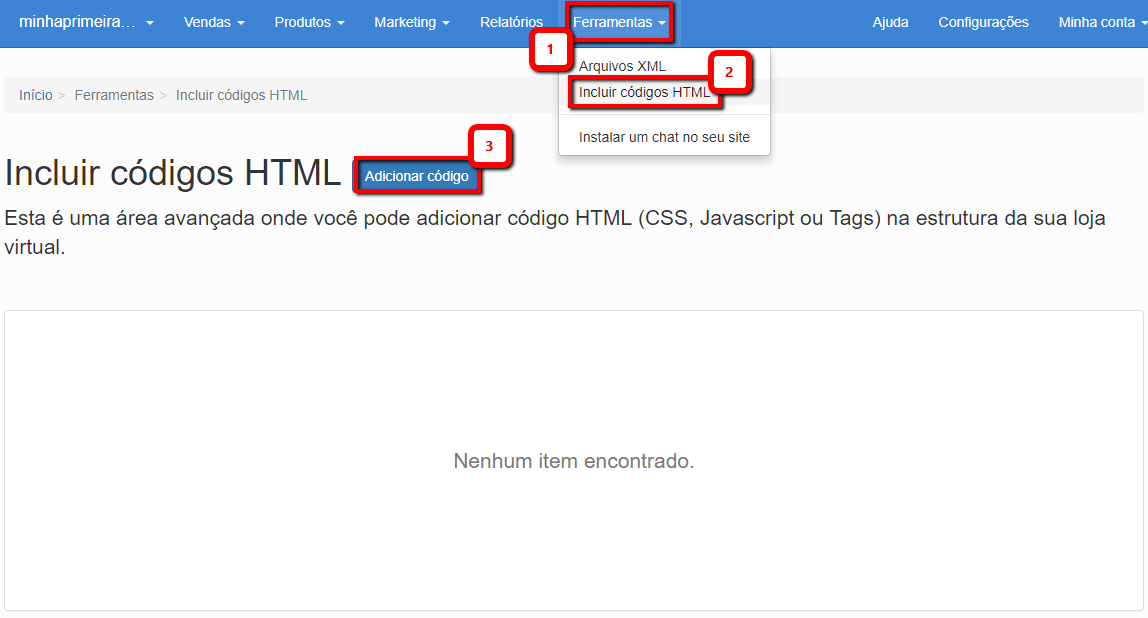The height and width of the screenshot is (618, 1148).
Task: Go to Configurações
Action: click(x=983, y=23)
